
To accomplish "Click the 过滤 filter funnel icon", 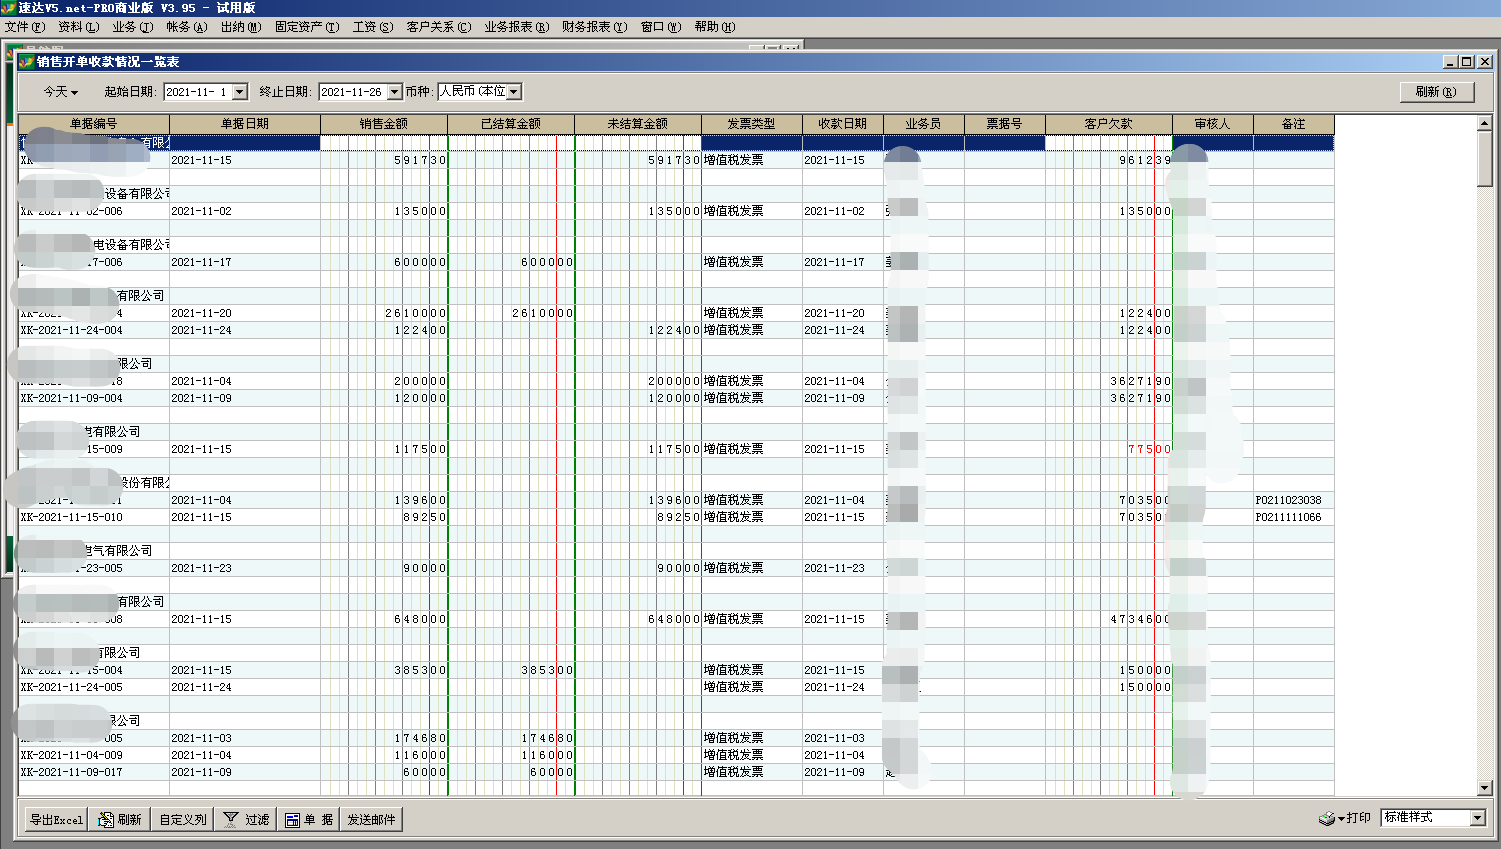I will [x=231, y=819].
